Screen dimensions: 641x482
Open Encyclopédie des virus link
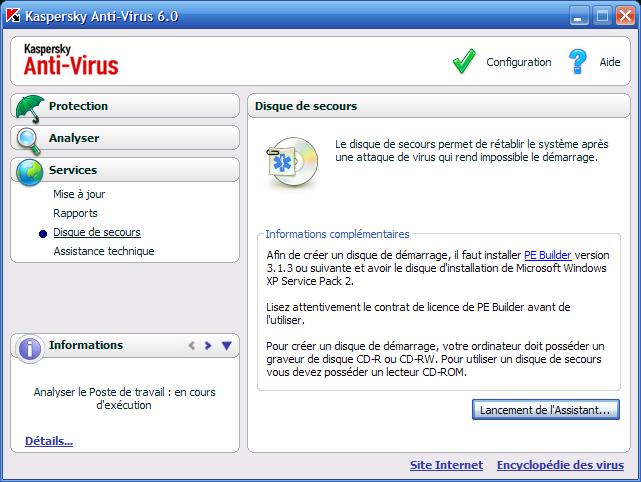pyautogui.click(x=560, y=465)
